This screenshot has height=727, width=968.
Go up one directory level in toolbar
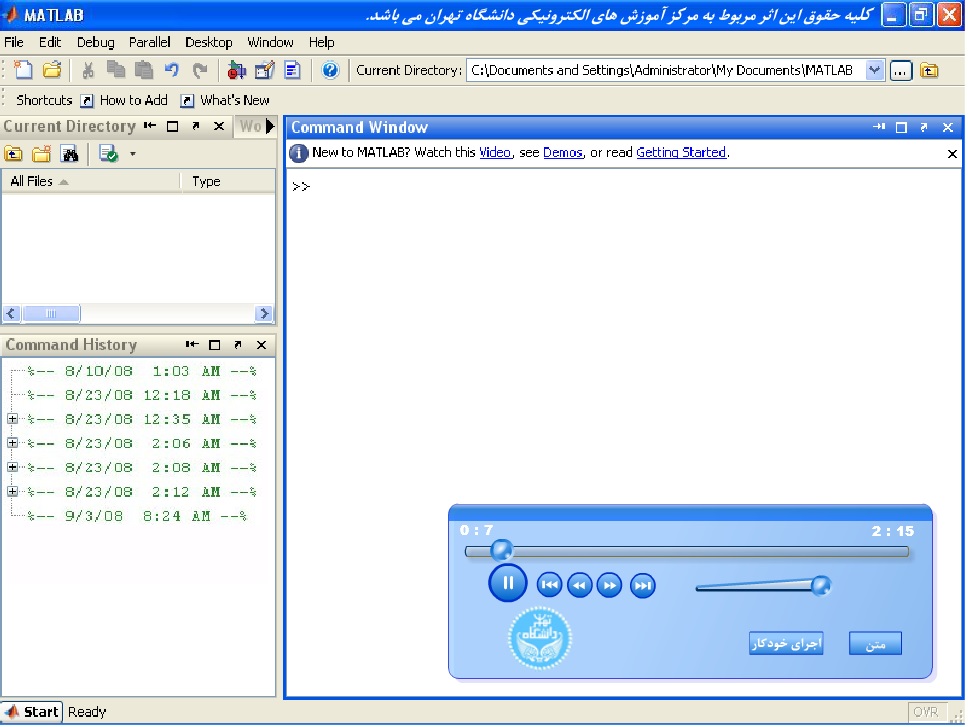(x=929, y=71)
